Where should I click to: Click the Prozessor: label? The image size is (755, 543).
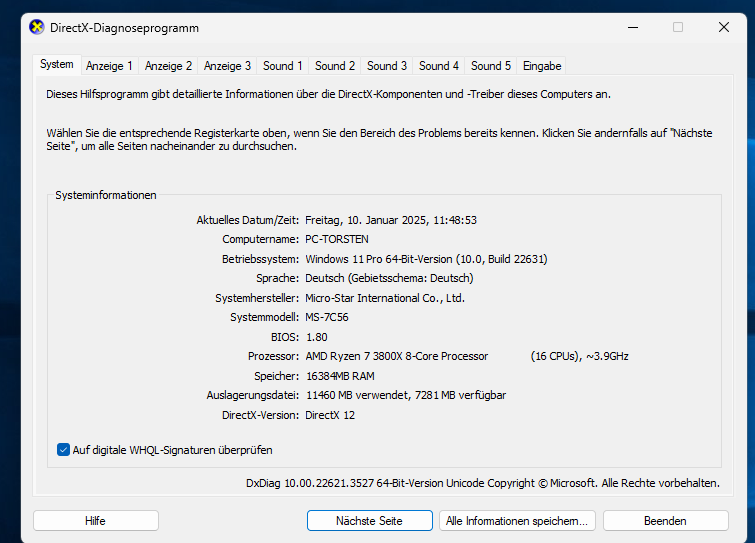[x=273, y=356]
